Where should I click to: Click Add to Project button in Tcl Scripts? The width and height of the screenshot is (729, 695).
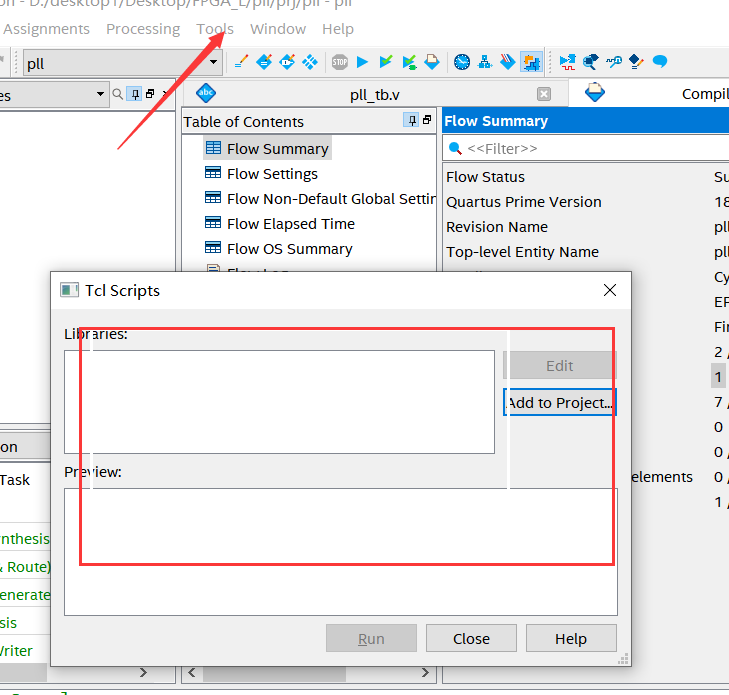[560, 403]
